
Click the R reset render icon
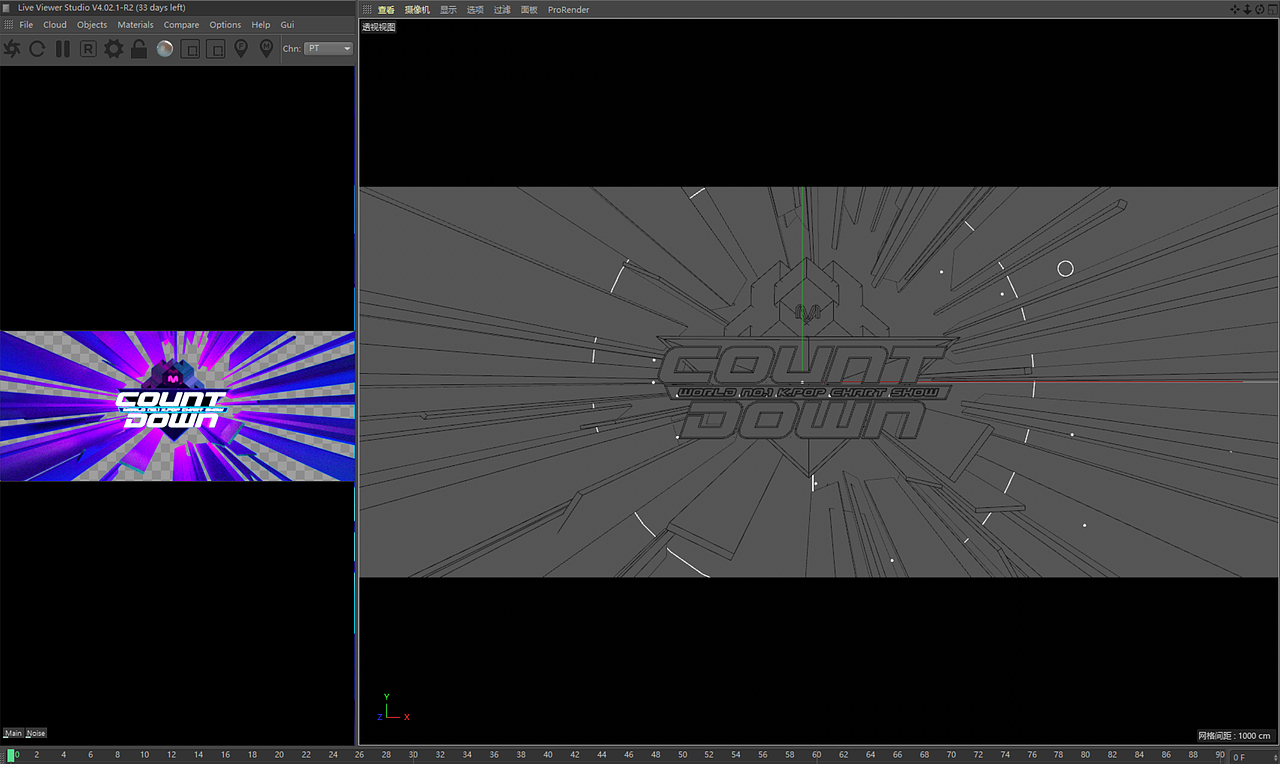pos(88,48)
